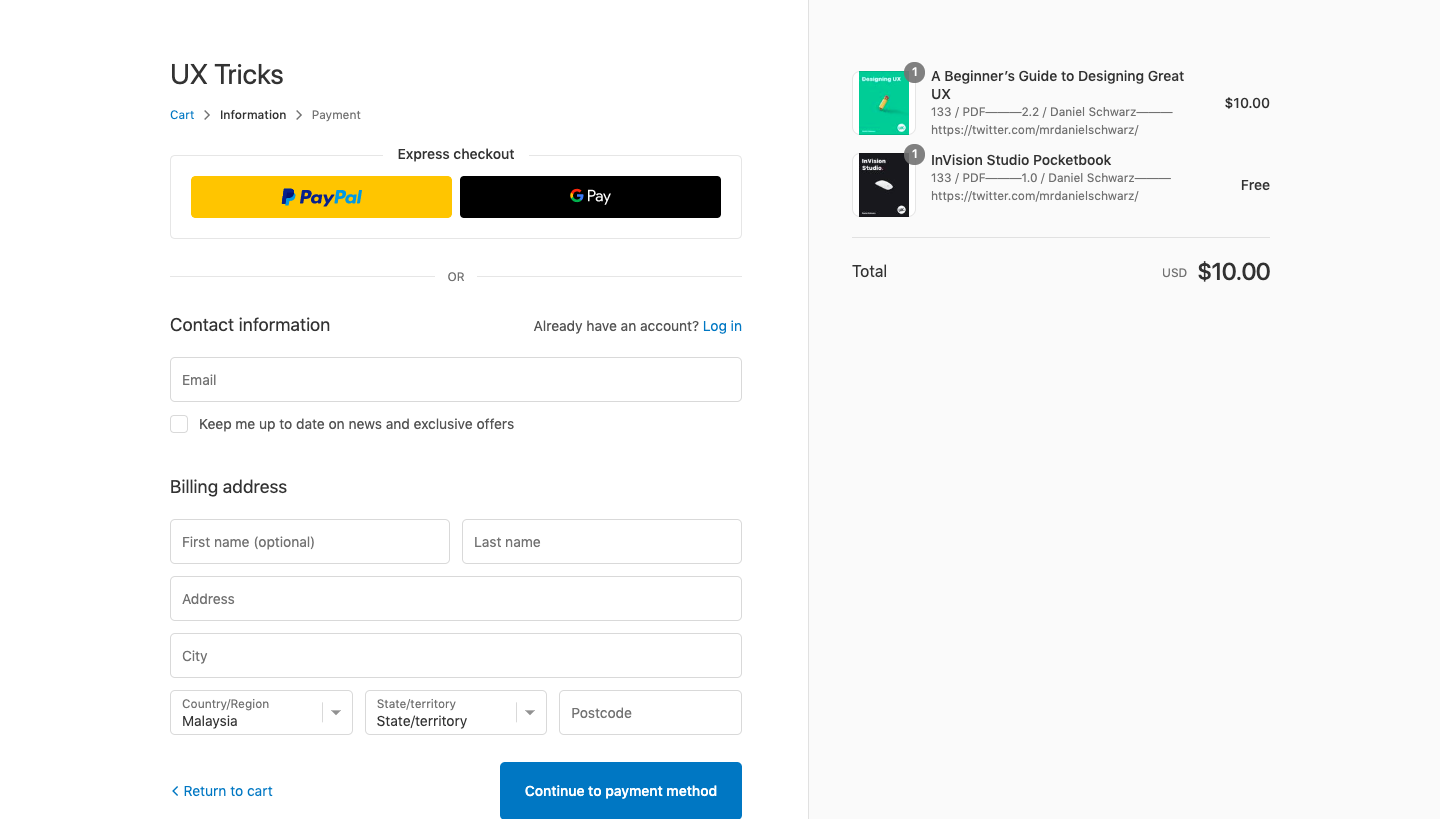Open the State/territory dropdown
The image size is (1440, 819).
(x=455, y=713)
